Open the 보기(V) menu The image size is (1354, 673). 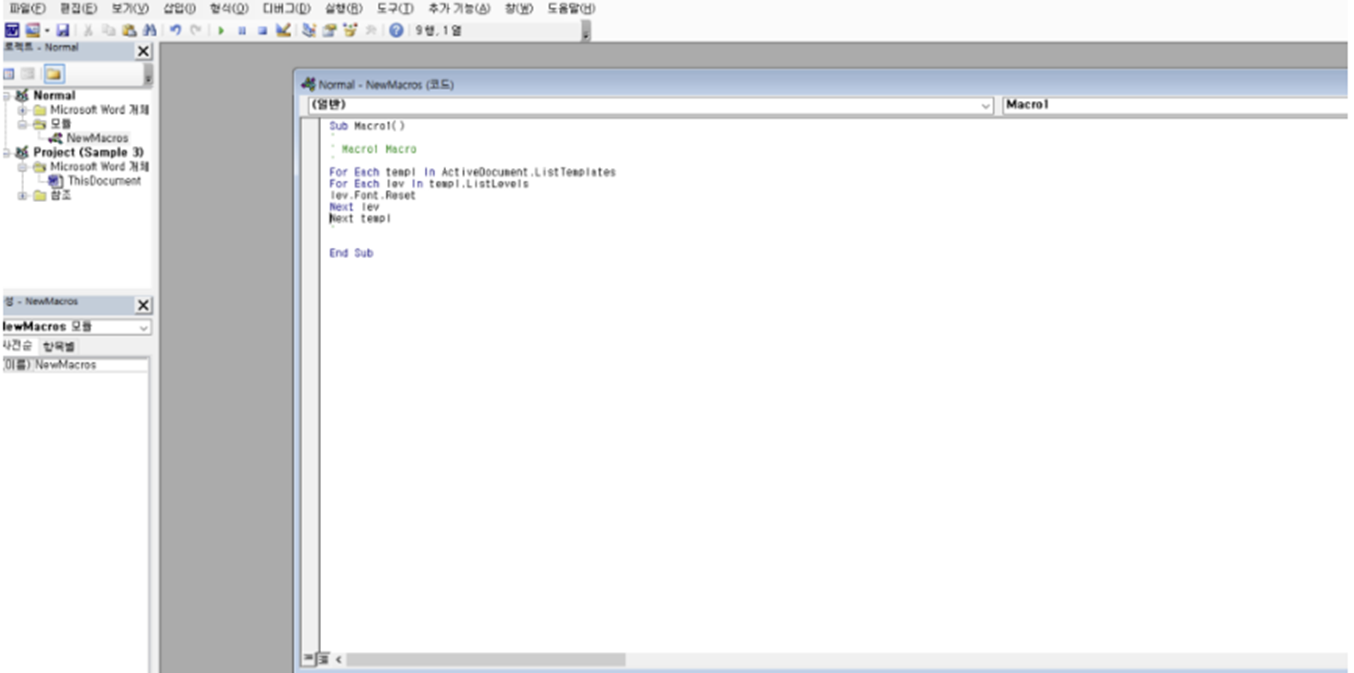pyautogui.click(x=130, y=8)
